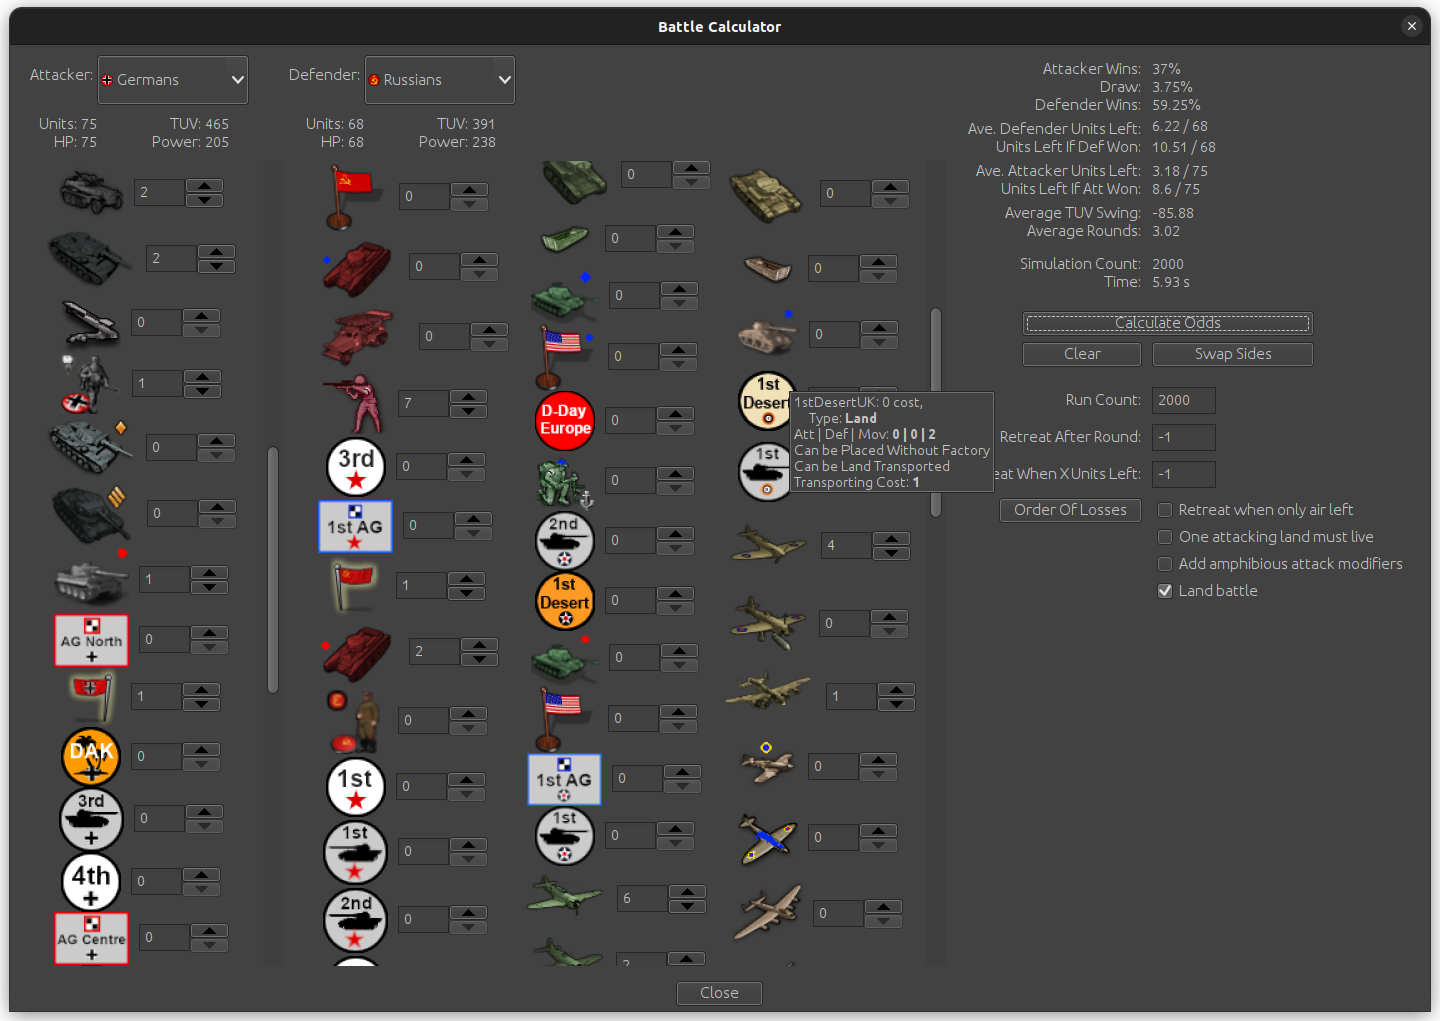Click the Clear button

(x=1081, y=354)
